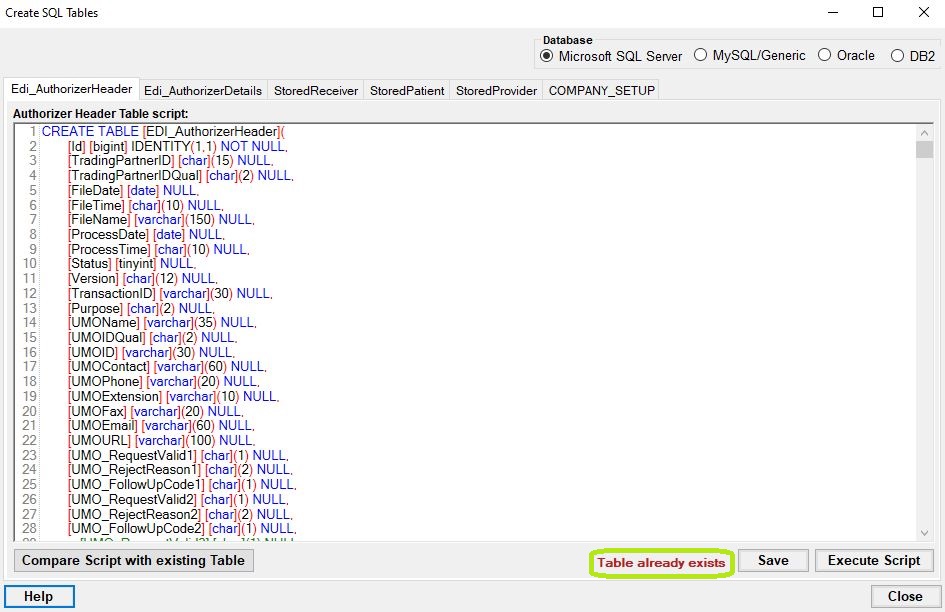Choose MySQL/Generic database type
This screenshot has height=612, width=945.
pos(749,55)
